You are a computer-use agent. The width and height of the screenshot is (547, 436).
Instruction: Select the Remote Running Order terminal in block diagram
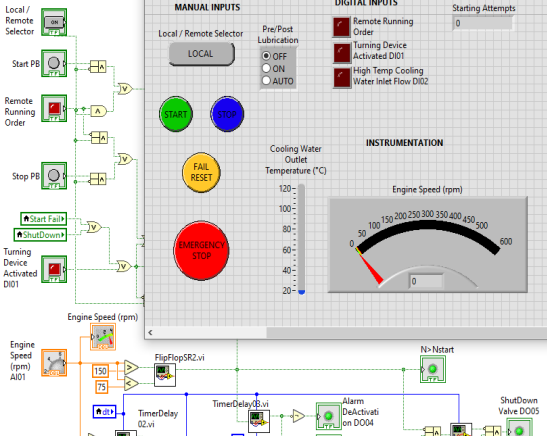pos(54,108)
